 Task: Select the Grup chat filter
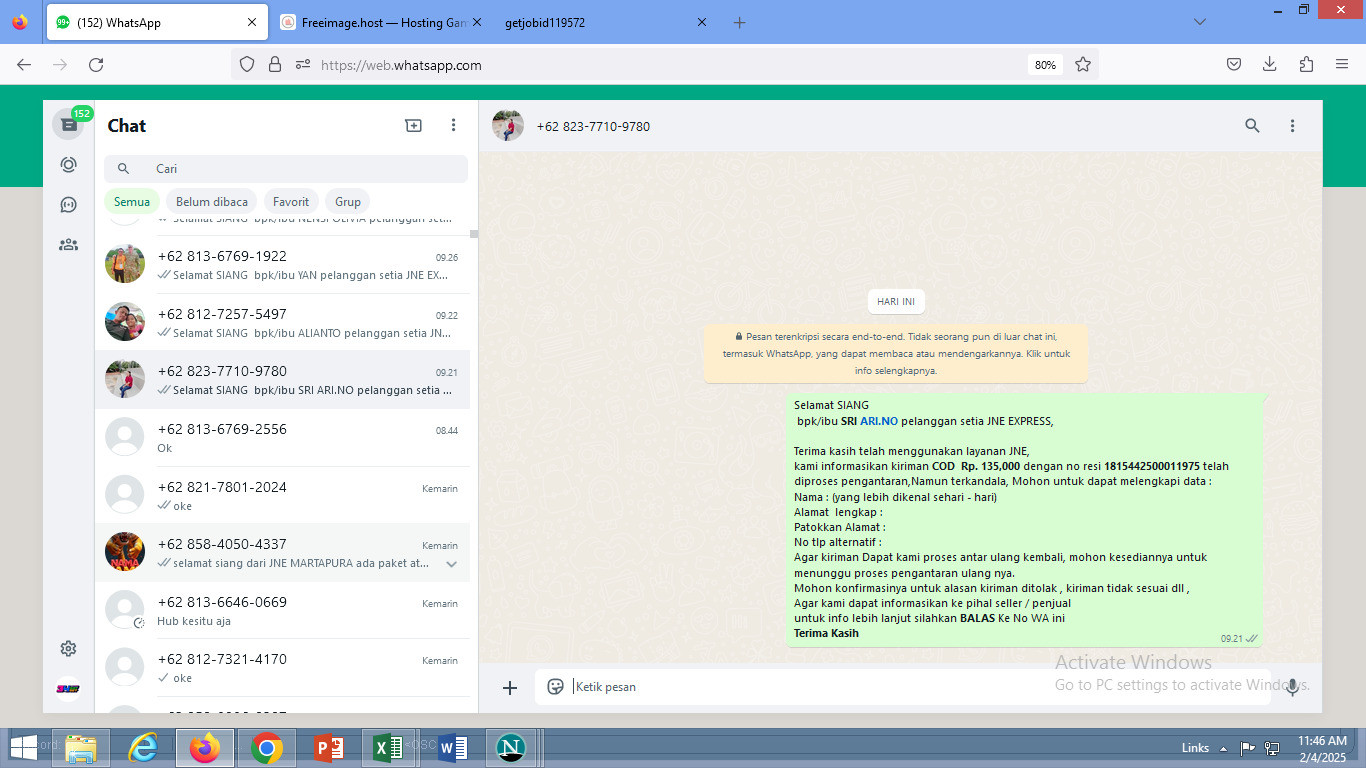pos(348,202)
